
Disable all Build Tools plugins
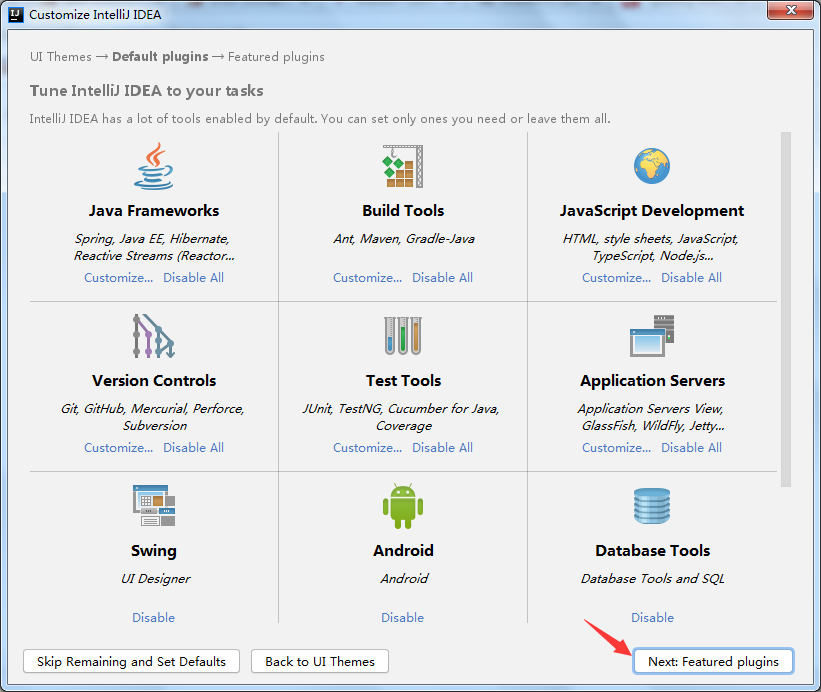442,277
